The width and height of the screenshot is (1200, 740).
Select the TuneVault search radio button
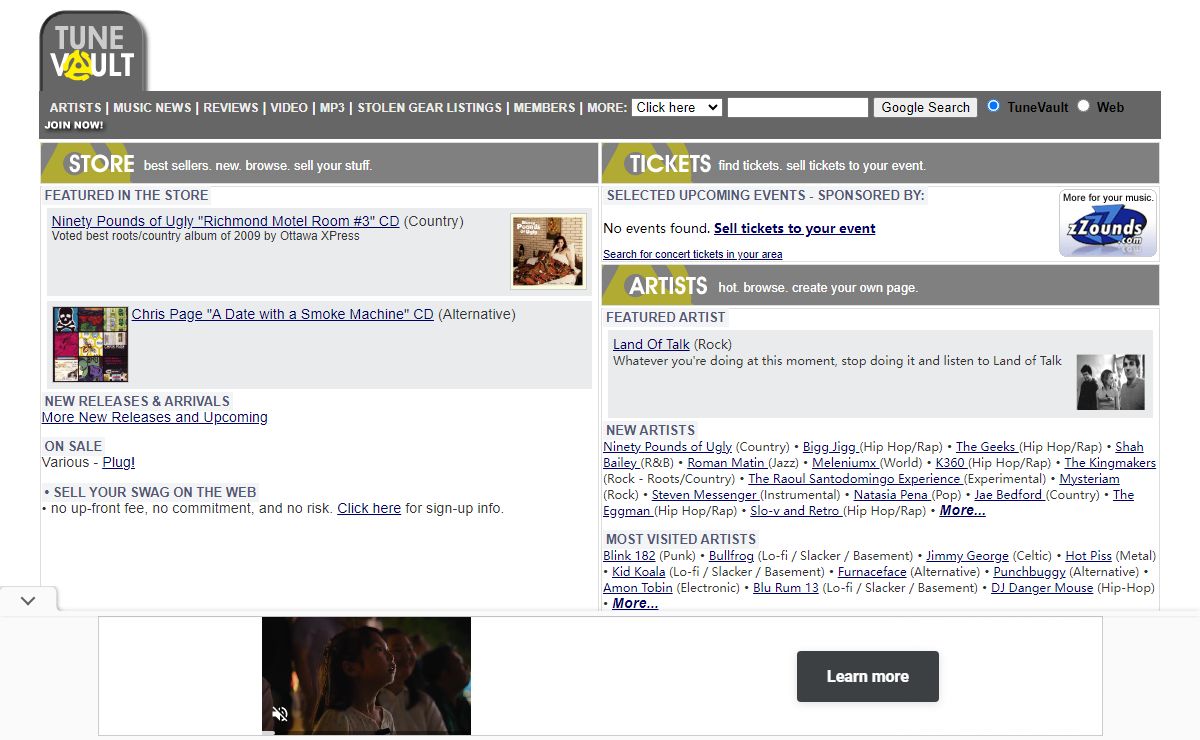coord(993,106)
